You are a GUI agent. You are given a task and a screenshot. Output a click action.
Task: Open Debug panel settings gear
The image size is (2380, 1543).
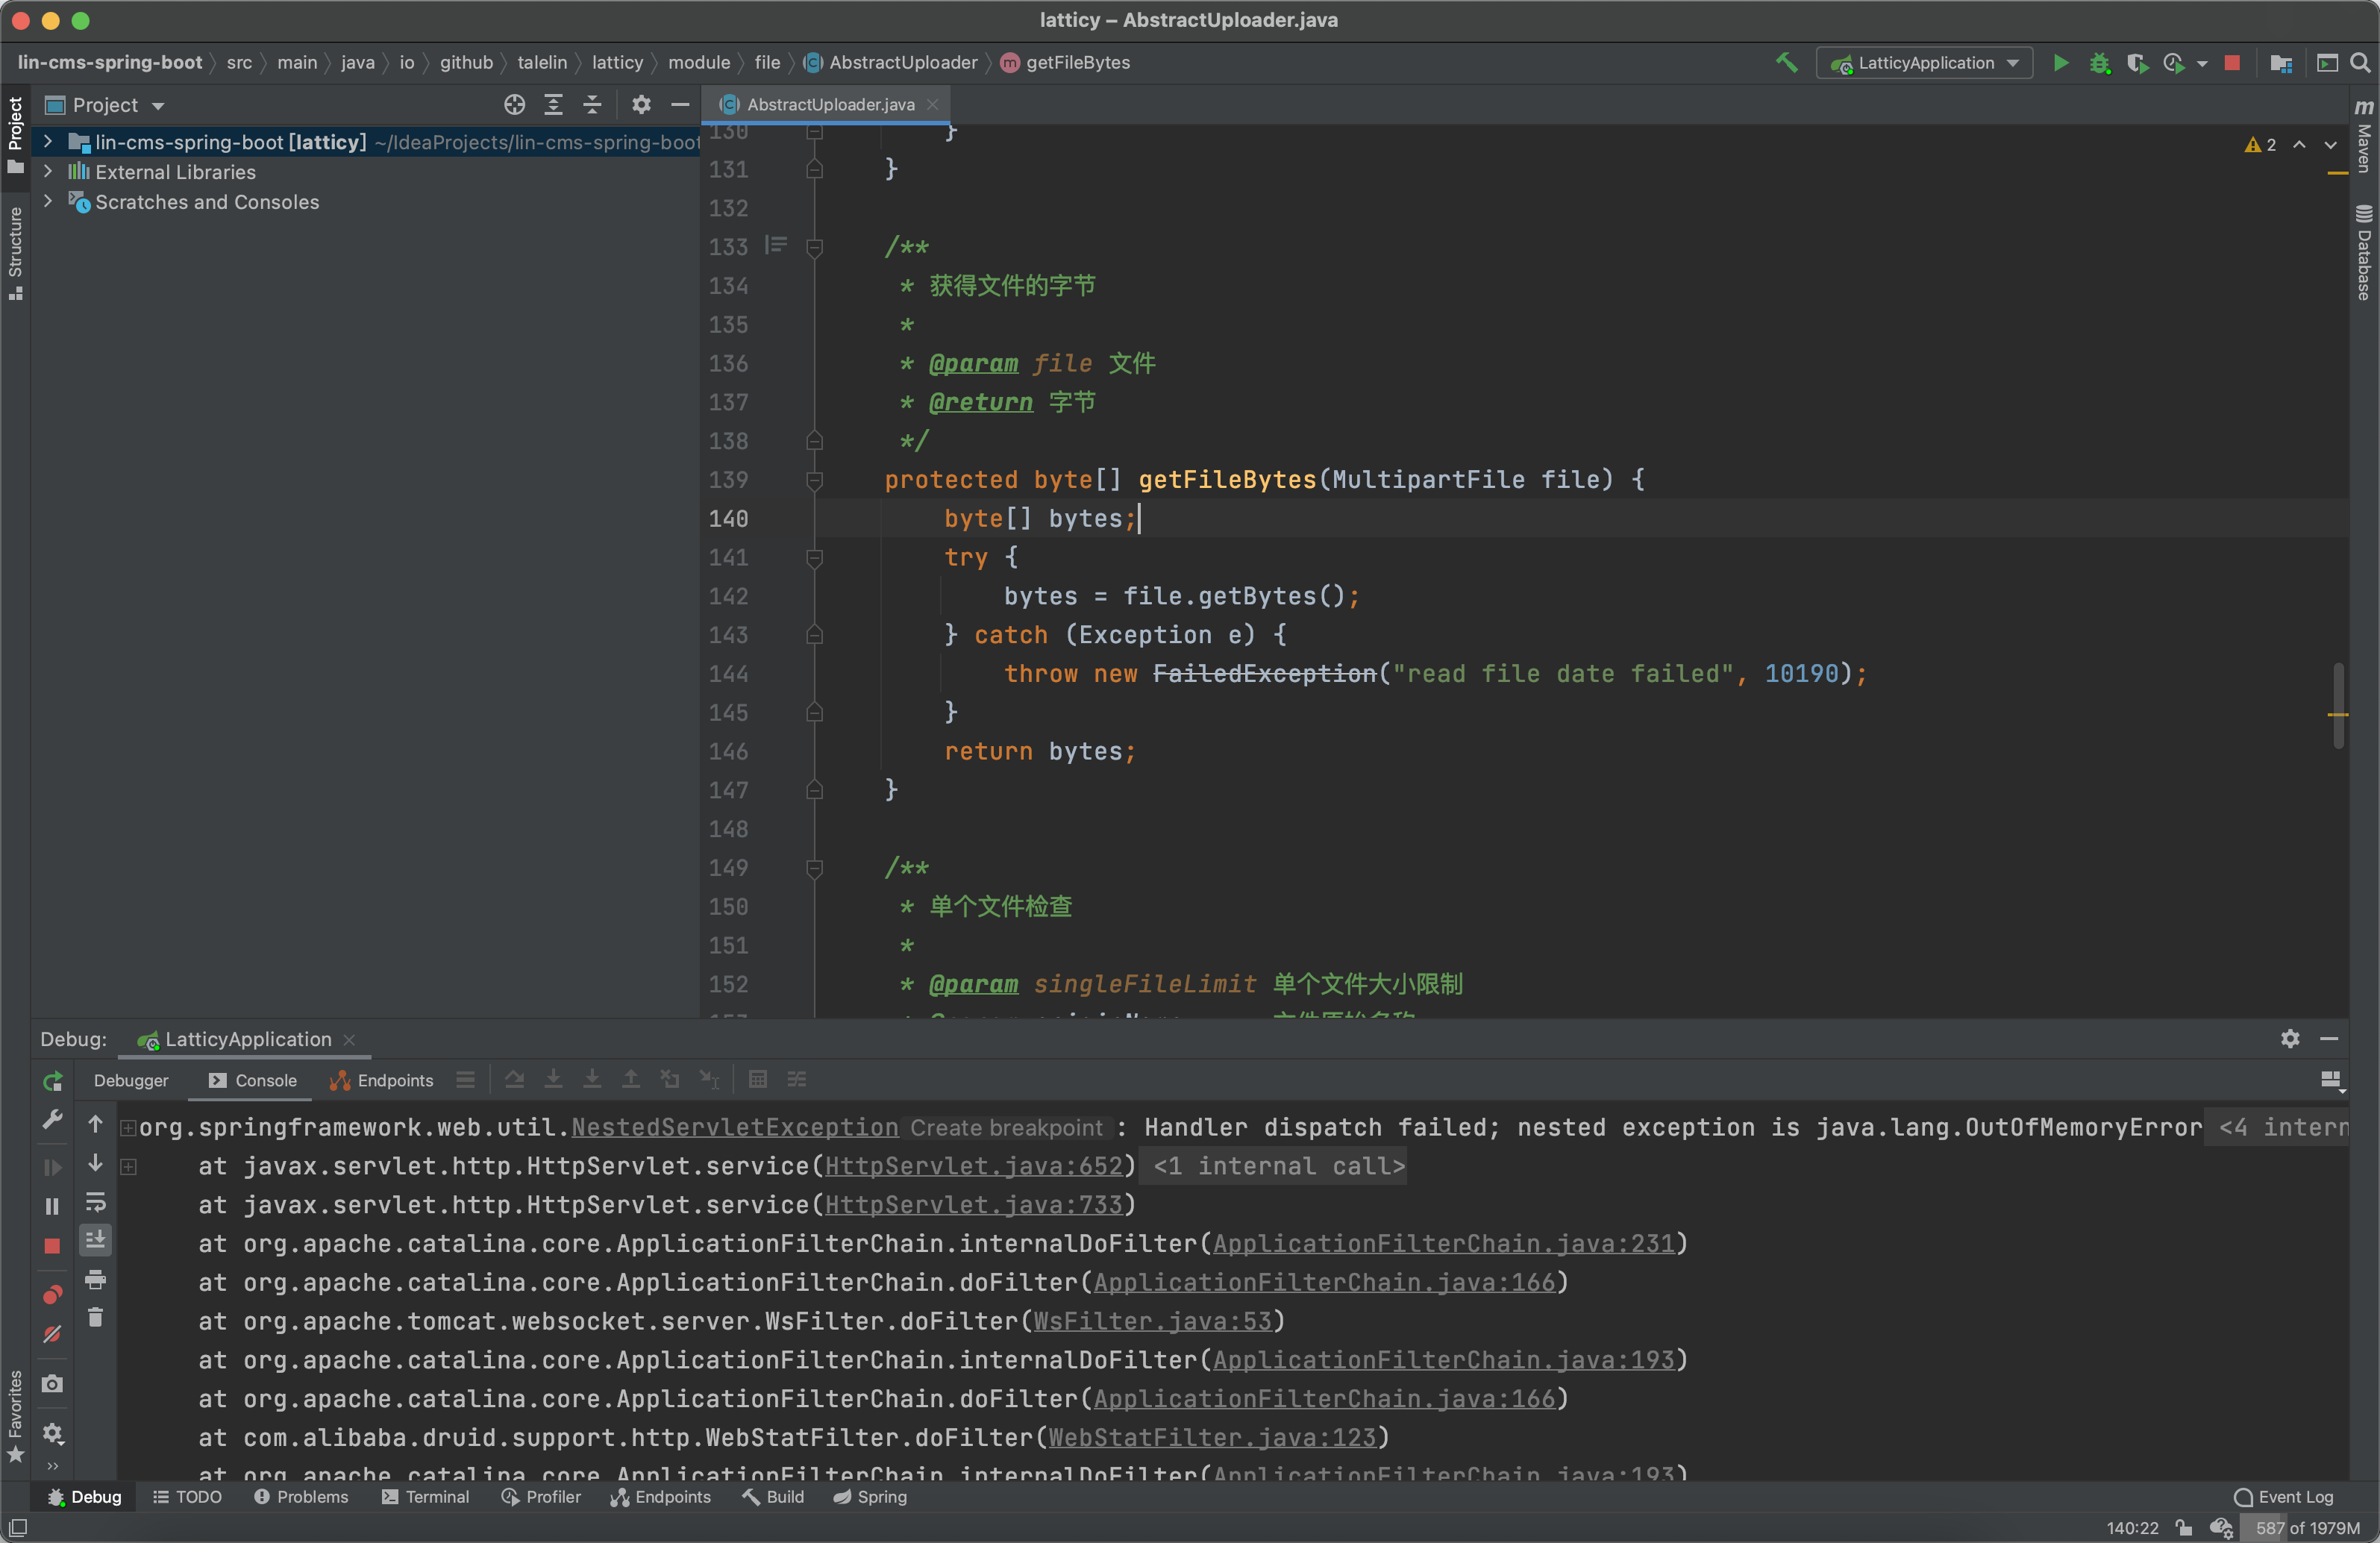point(2290,1039)
